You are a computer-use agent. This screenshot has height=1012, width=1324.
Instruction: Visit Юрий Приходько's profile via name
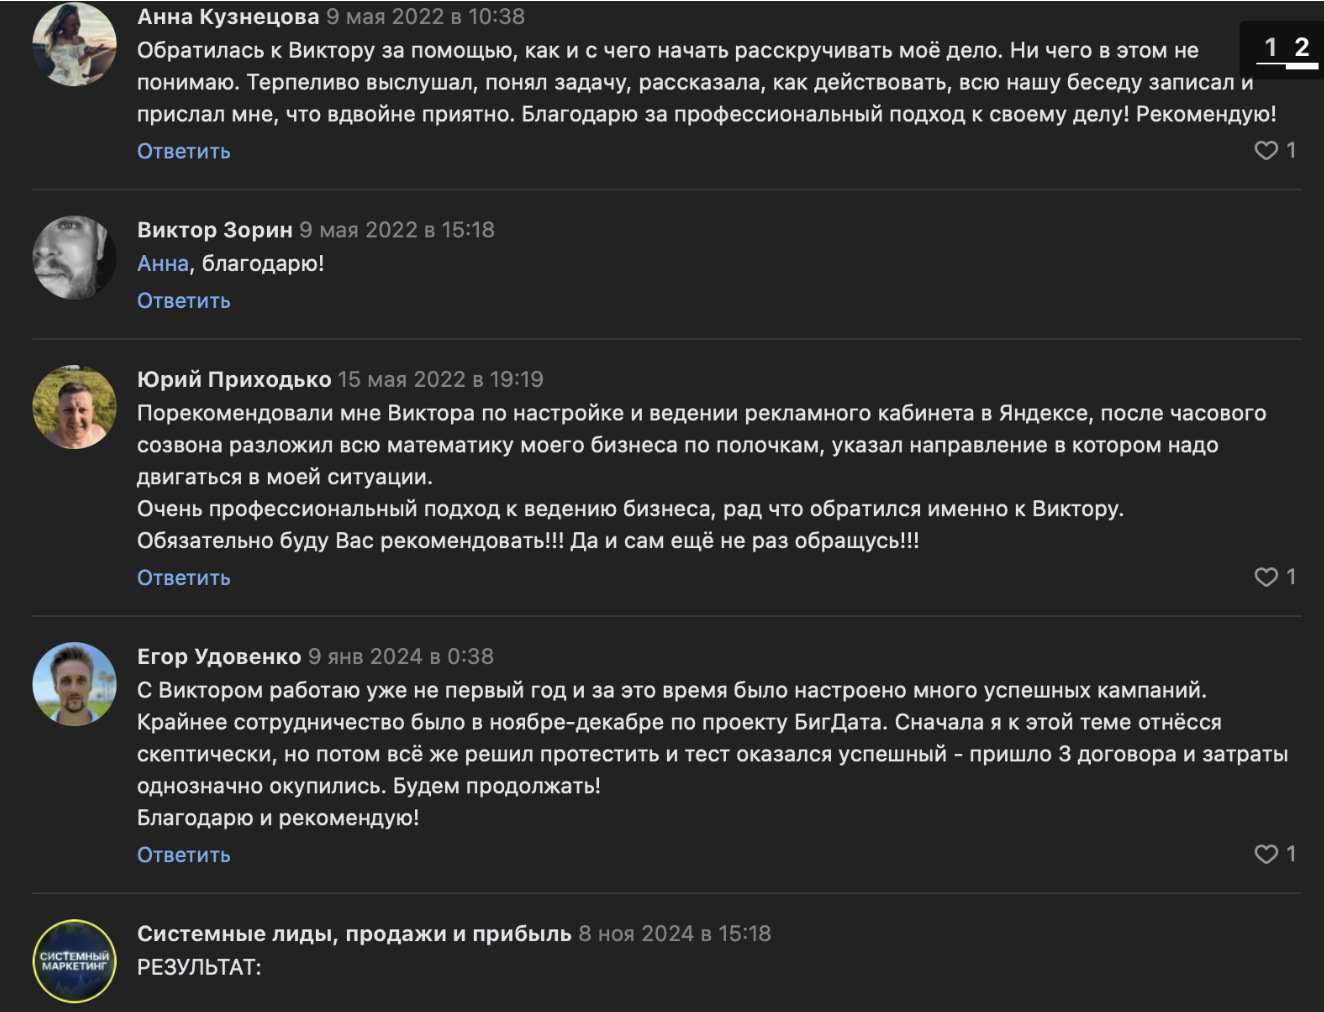[x=234, y=380]
